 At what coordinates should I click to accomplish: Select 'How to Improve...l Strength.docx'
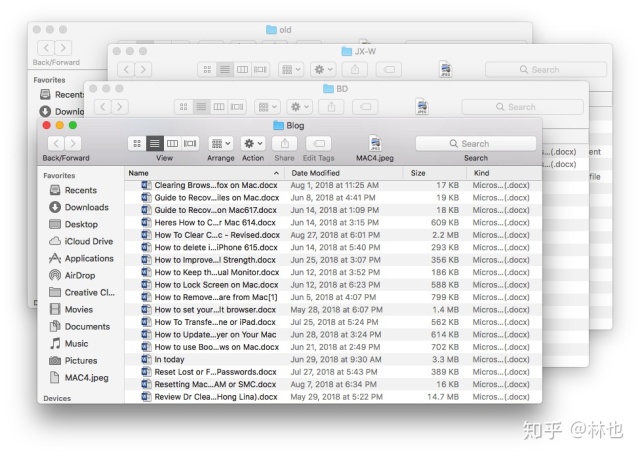[333, 260]
